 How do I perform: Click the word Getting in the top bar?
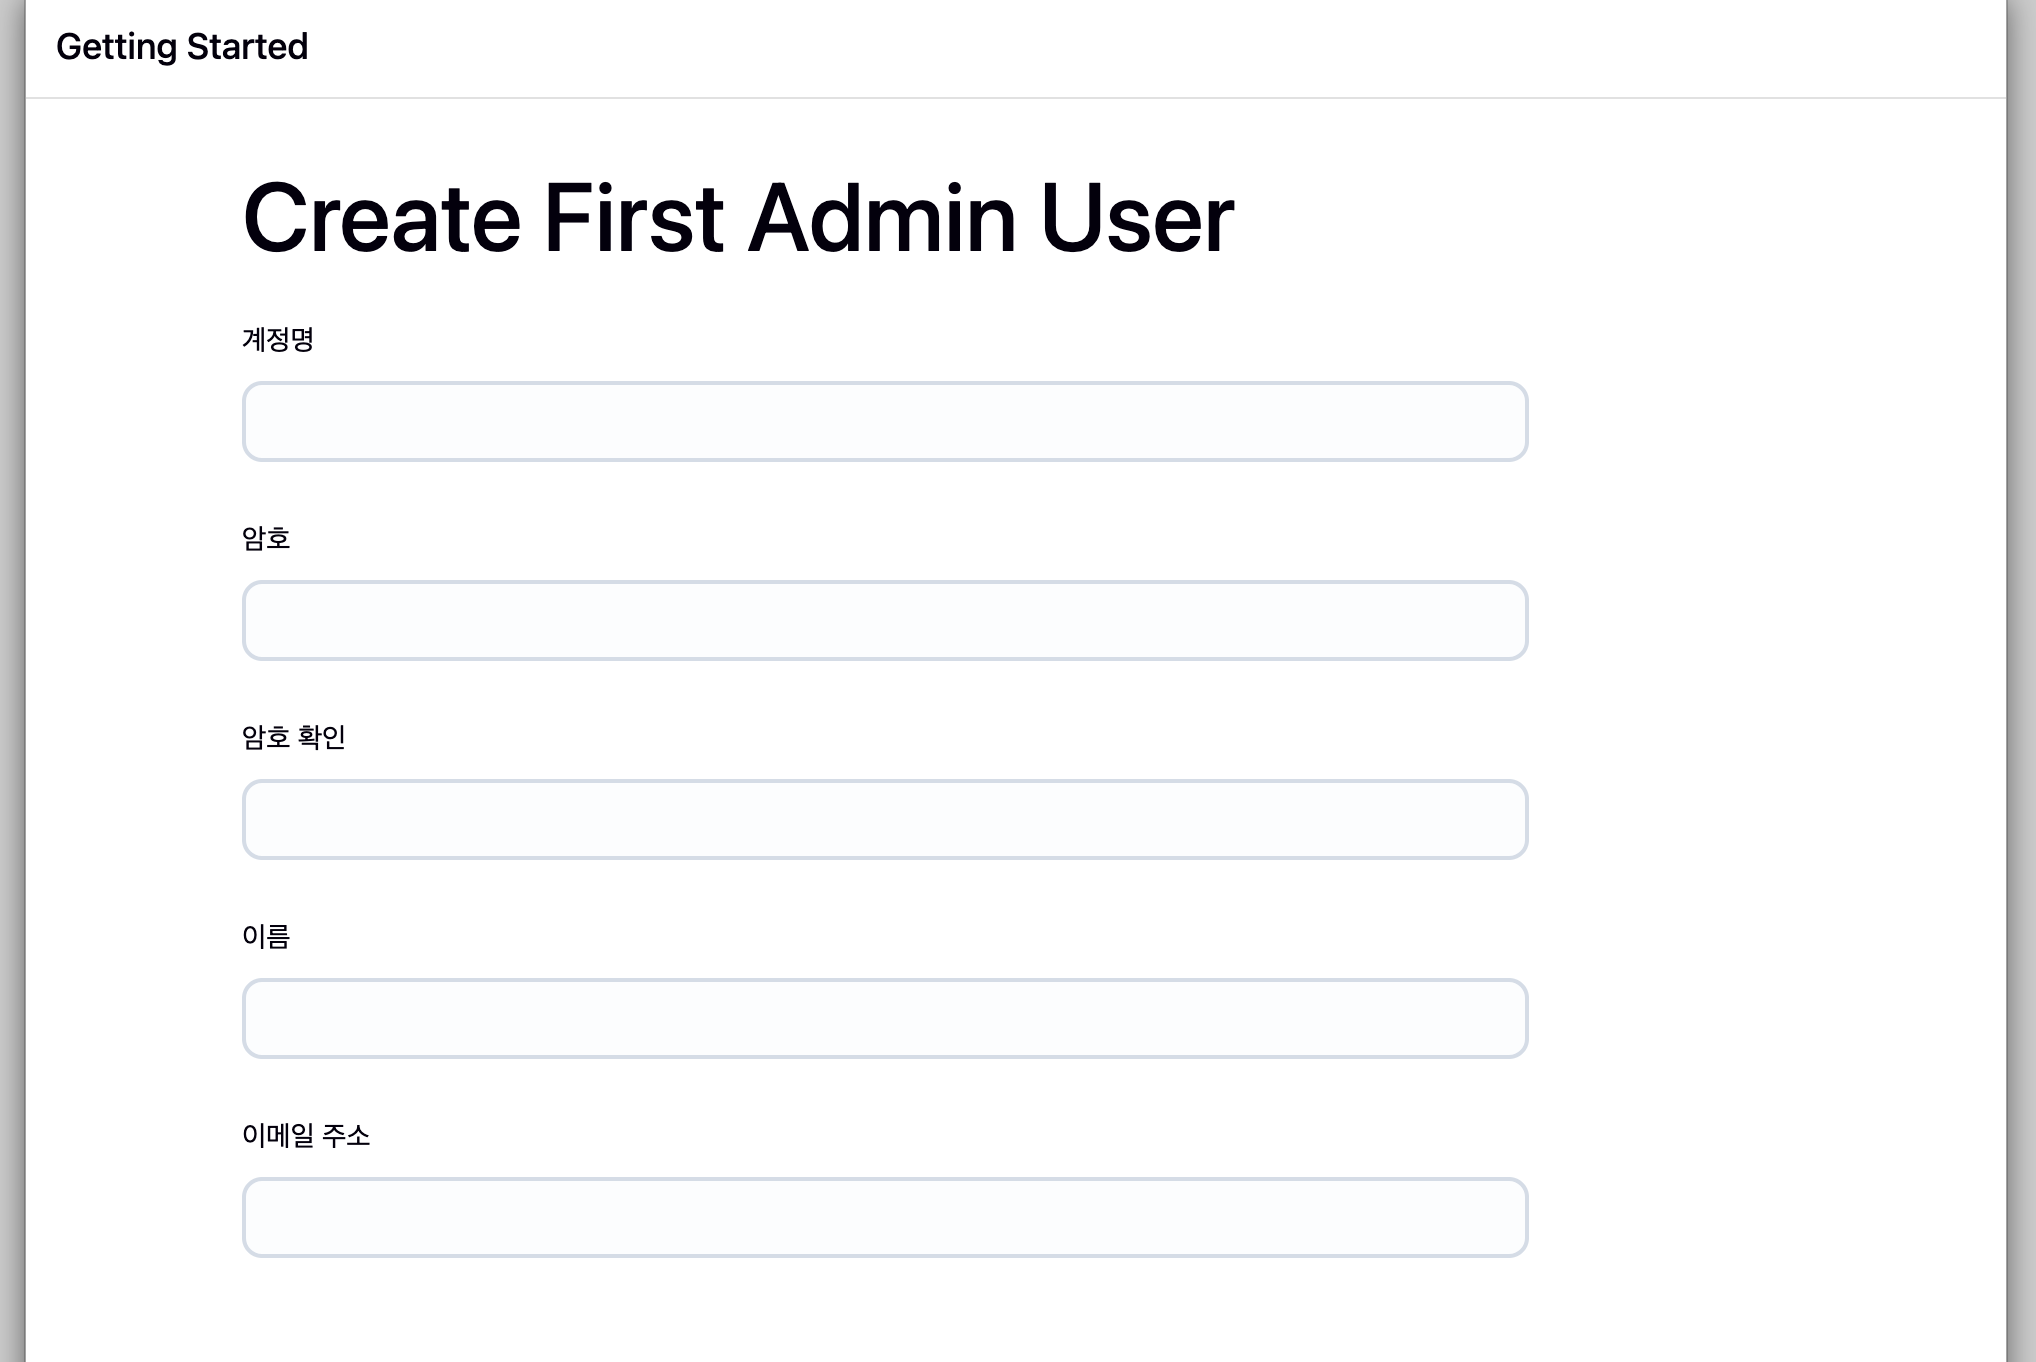click(x=116, y=47)
